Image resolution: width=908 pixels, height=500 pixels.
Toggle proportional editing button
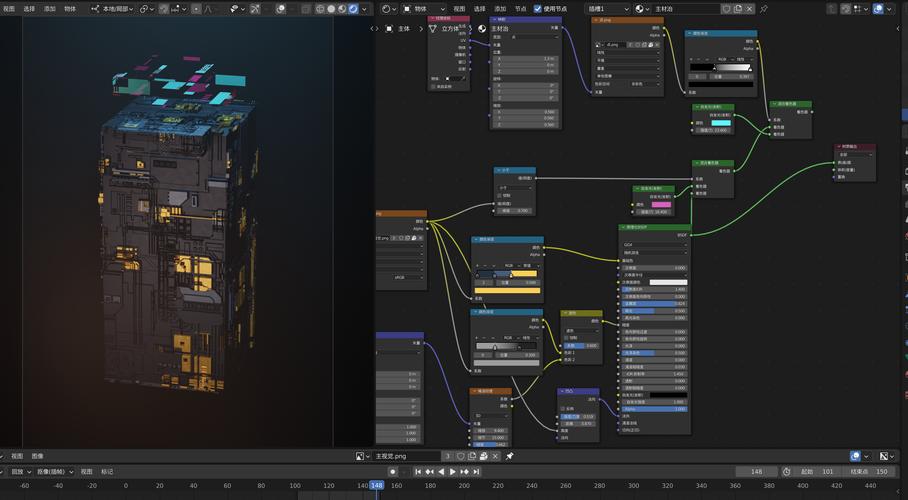tap(196, 9)
